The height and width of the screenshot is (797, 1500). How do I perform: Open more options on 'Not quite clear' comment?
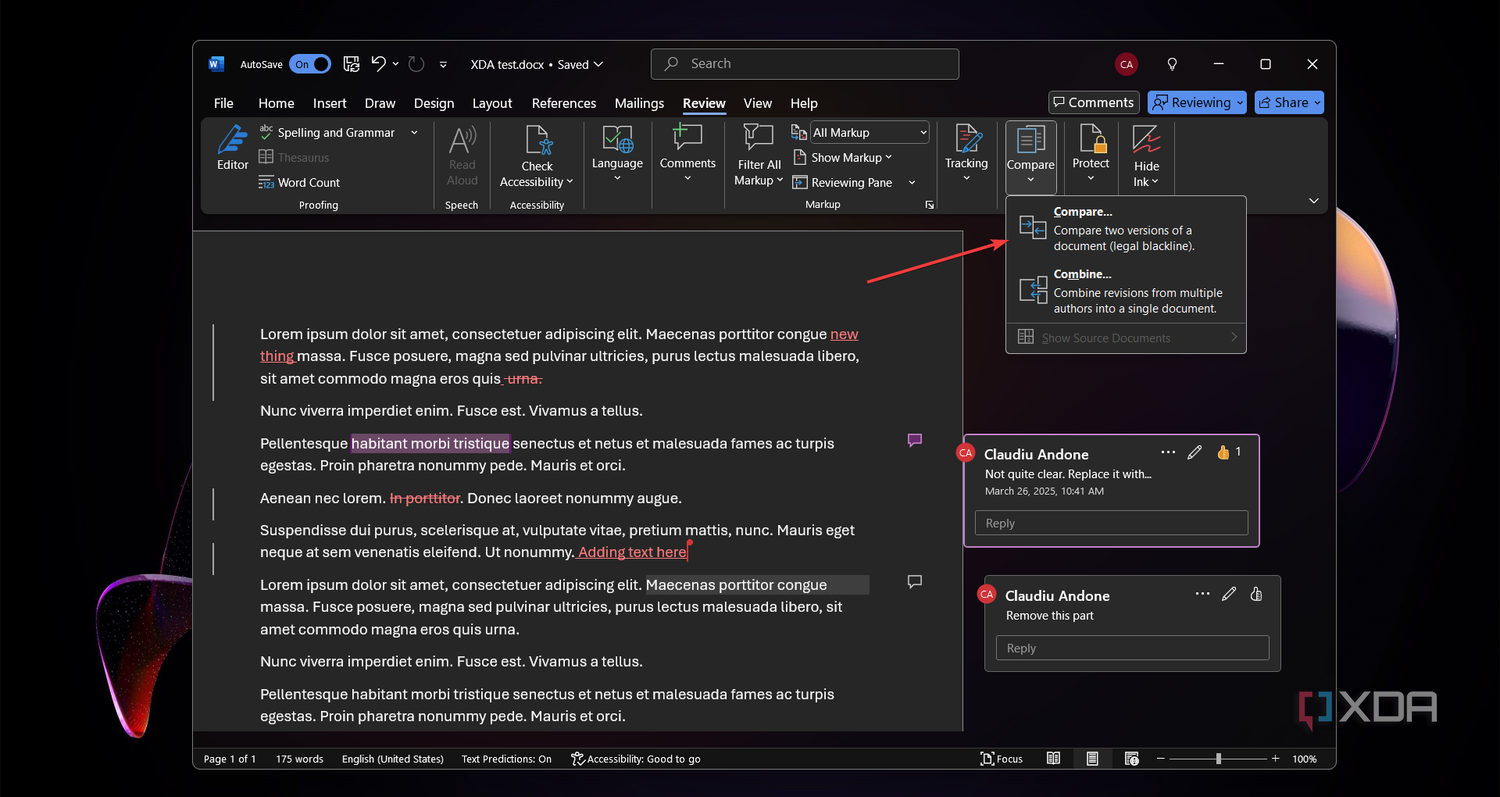1168,453
